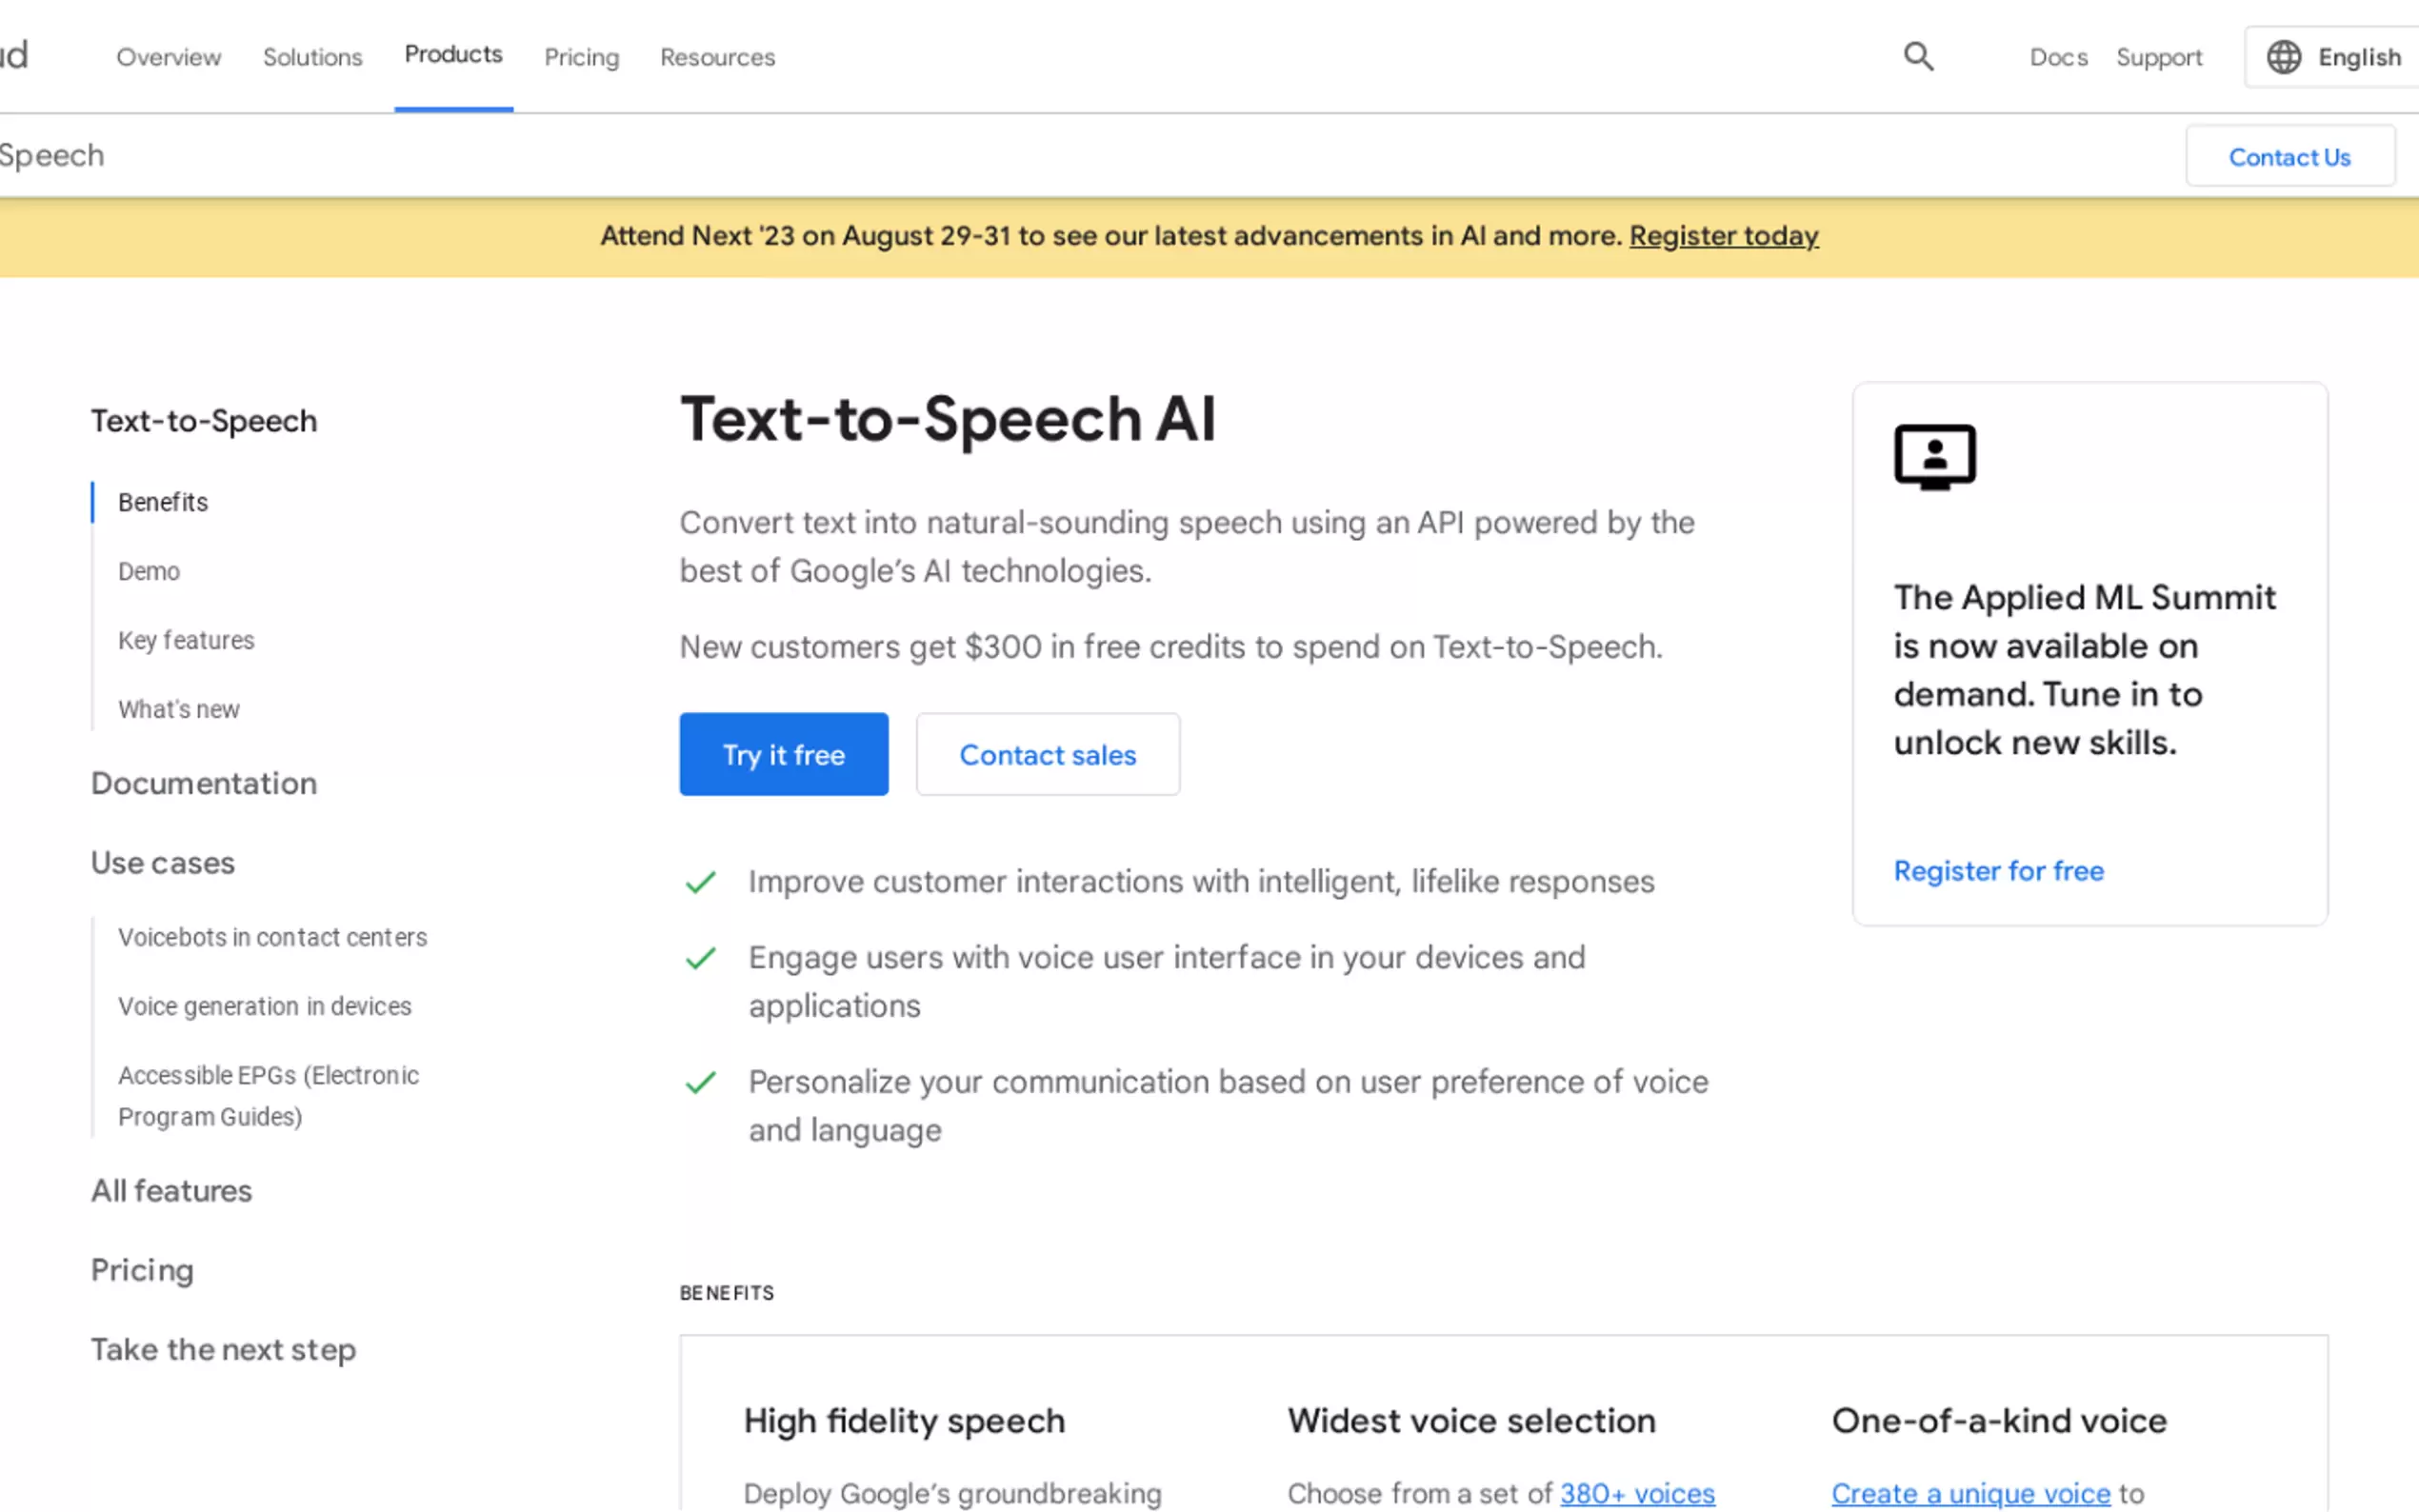Click the globe icon next to English

[x=2283, y=57]
